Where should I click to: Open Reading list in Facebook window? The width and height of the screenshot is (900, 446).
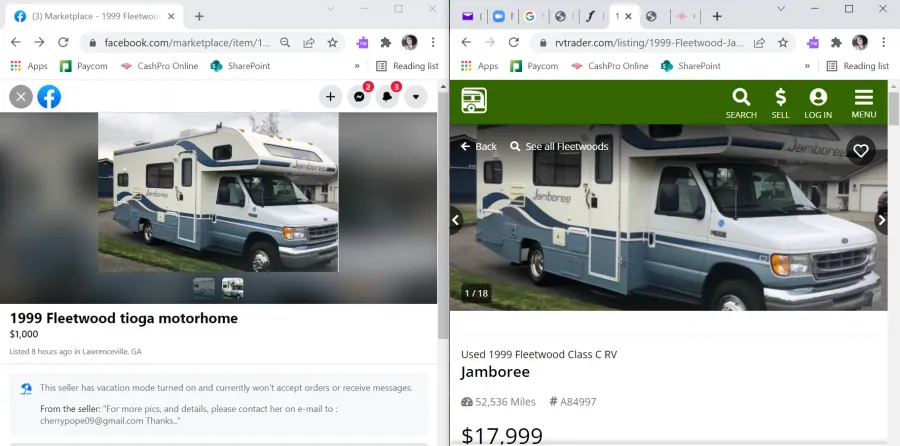(407, 66)
